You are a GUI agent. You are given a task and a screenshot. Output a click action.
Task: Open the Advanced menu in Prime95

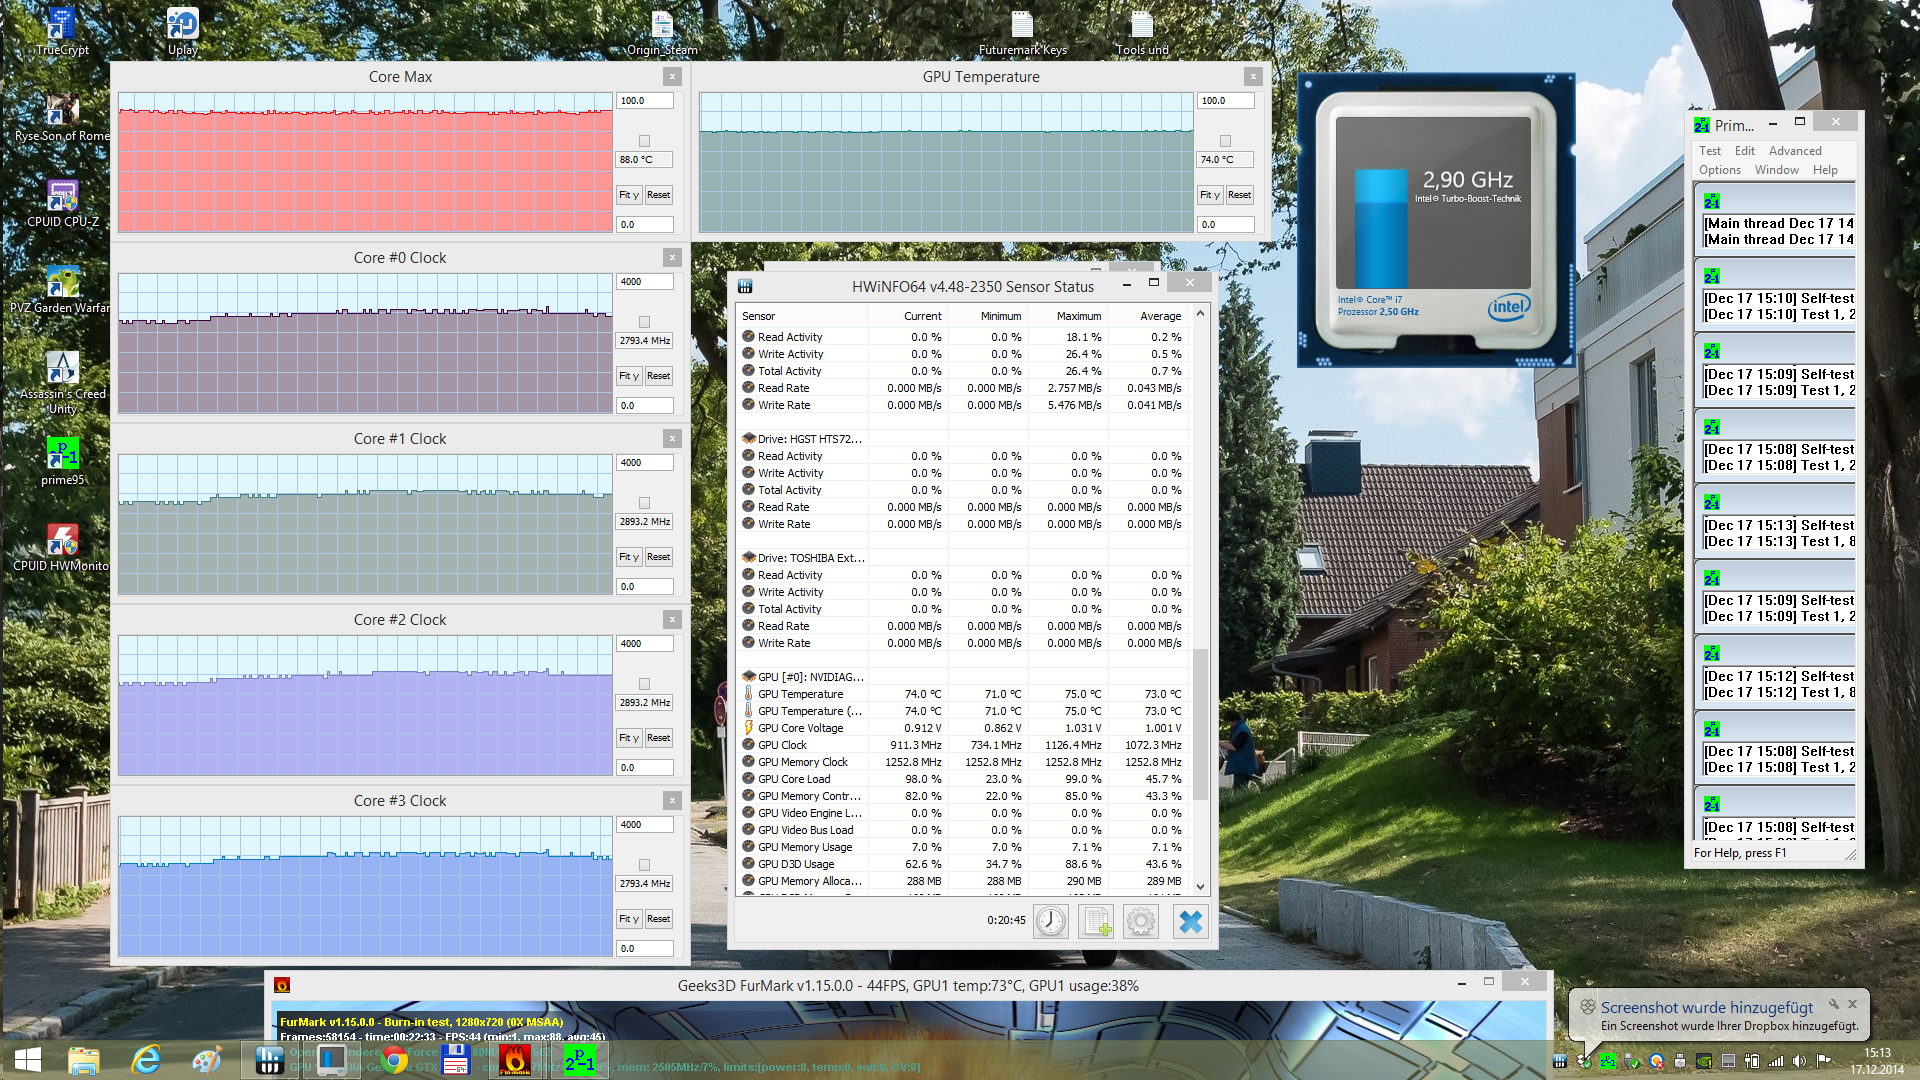click(x=1794, y=151)
